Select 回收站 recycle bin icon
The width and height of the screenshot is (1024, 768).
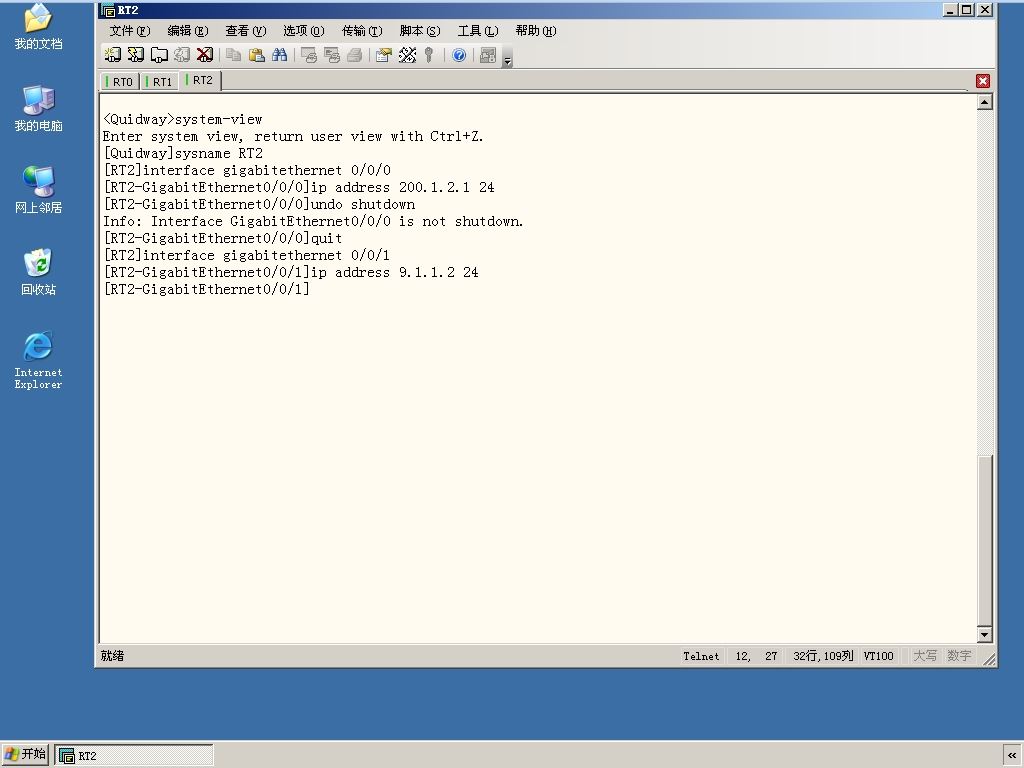pyautogui.click(x=39, y=272)
